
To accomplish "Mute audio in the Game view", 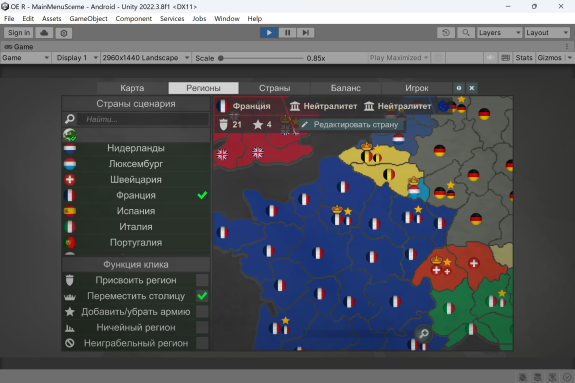I will [x=490, y=58].
